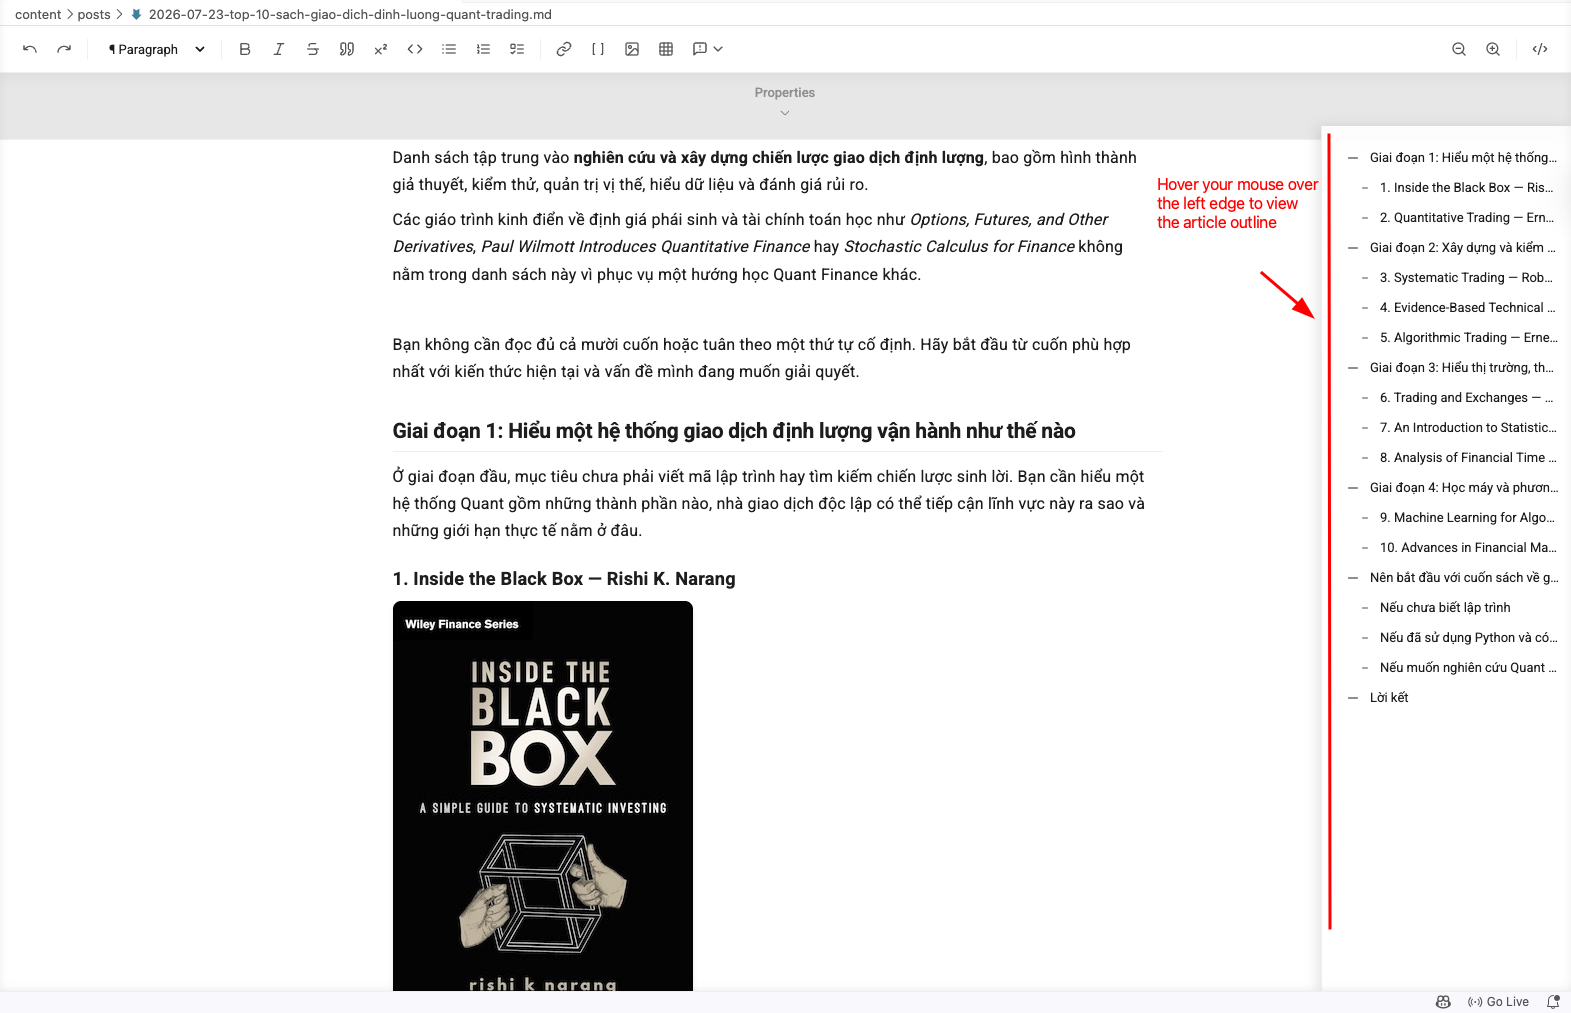Screen dimensions: 1571x1013
Task: Create a bulleted list
Action: pos(449,49)
